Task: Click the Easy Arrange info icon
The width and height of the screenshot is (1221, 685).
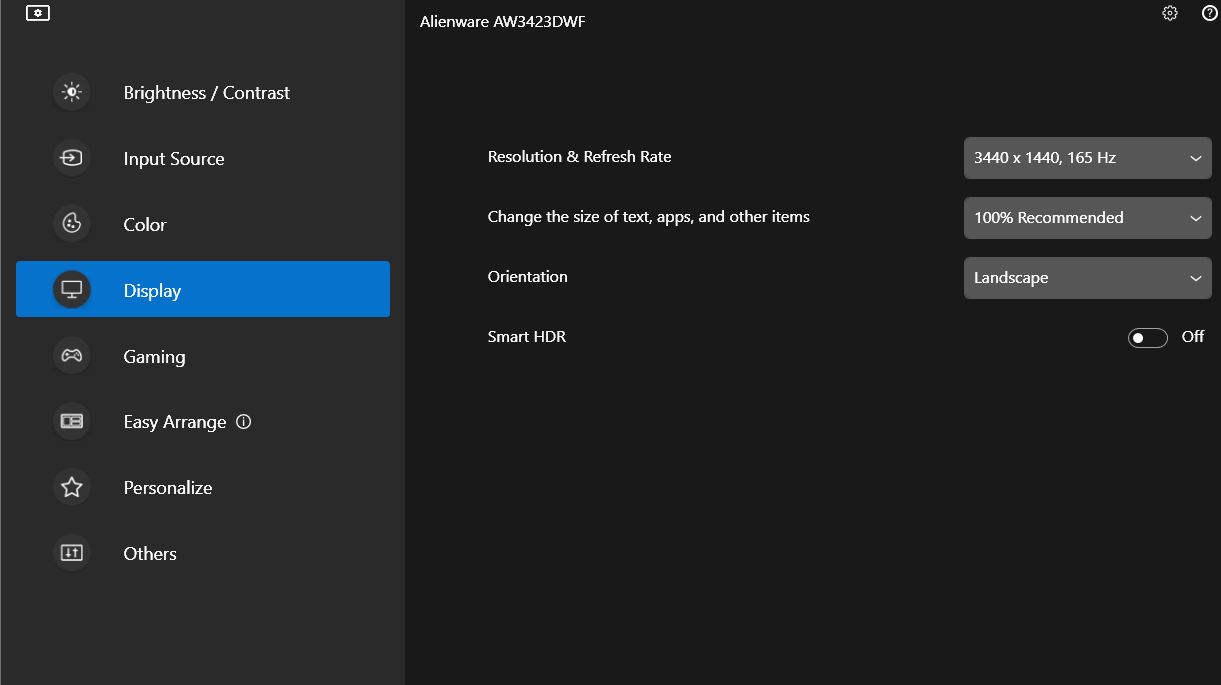Action: pyautogui.click(x=243, y=422)
